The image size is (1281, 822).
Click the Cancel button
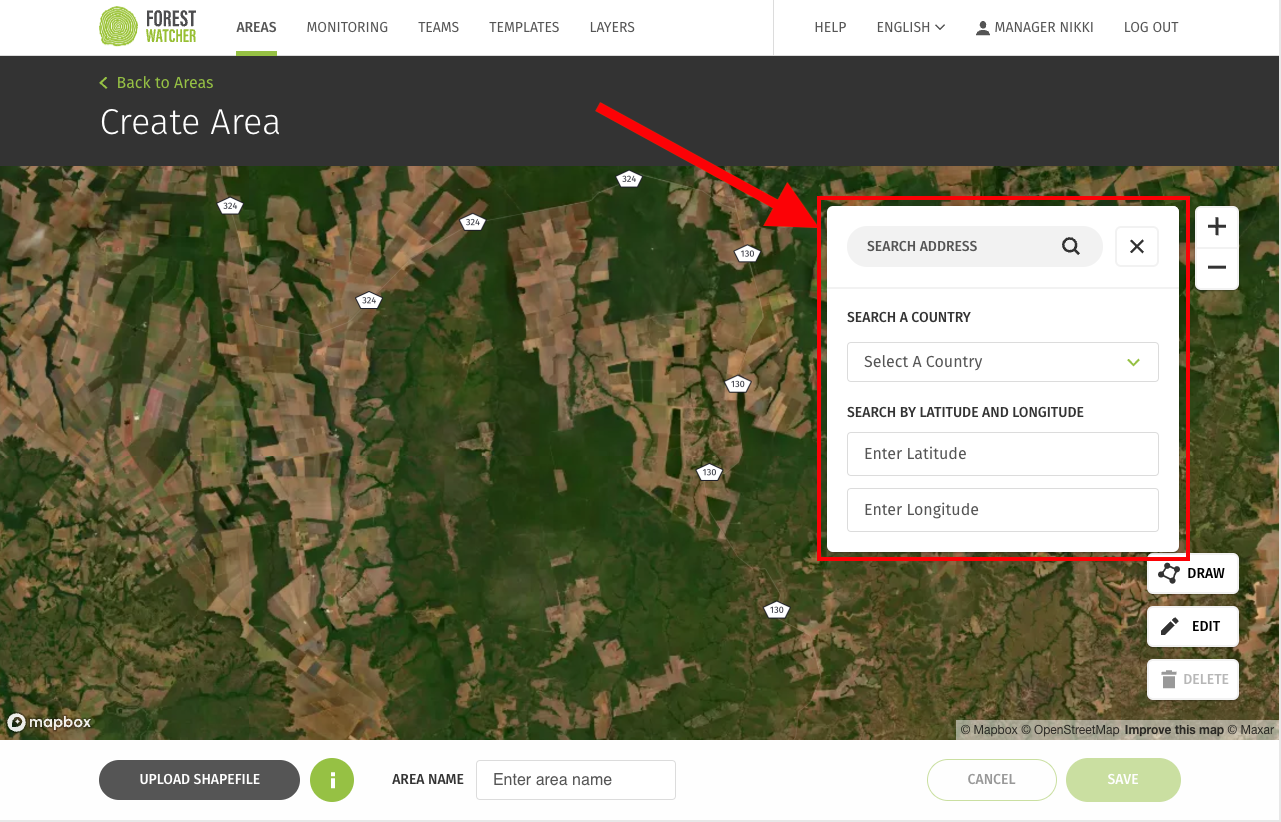click(991, 780)
